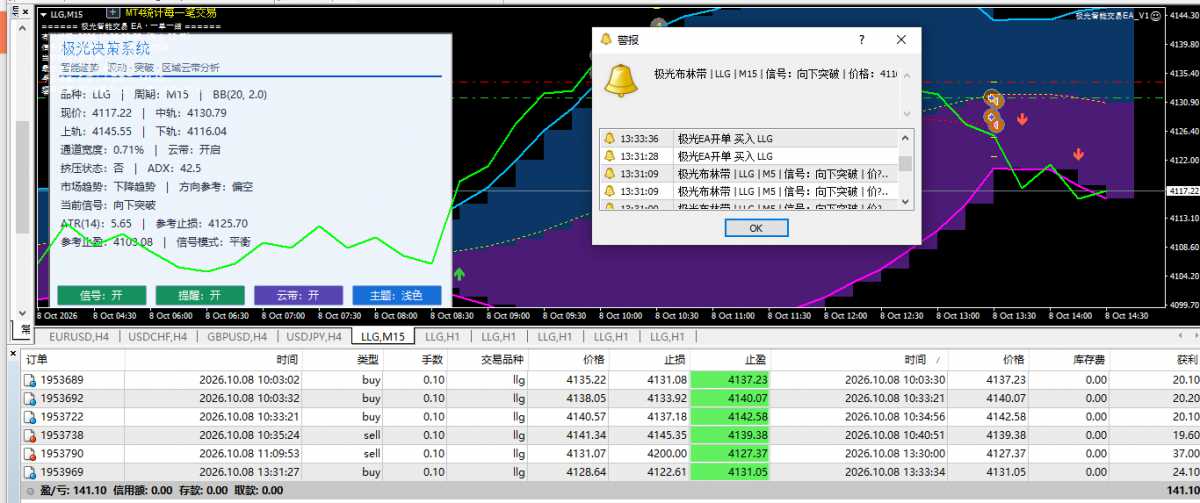
Task: Click the alert list scroll-down arrow
Action: tap(905, 202)
